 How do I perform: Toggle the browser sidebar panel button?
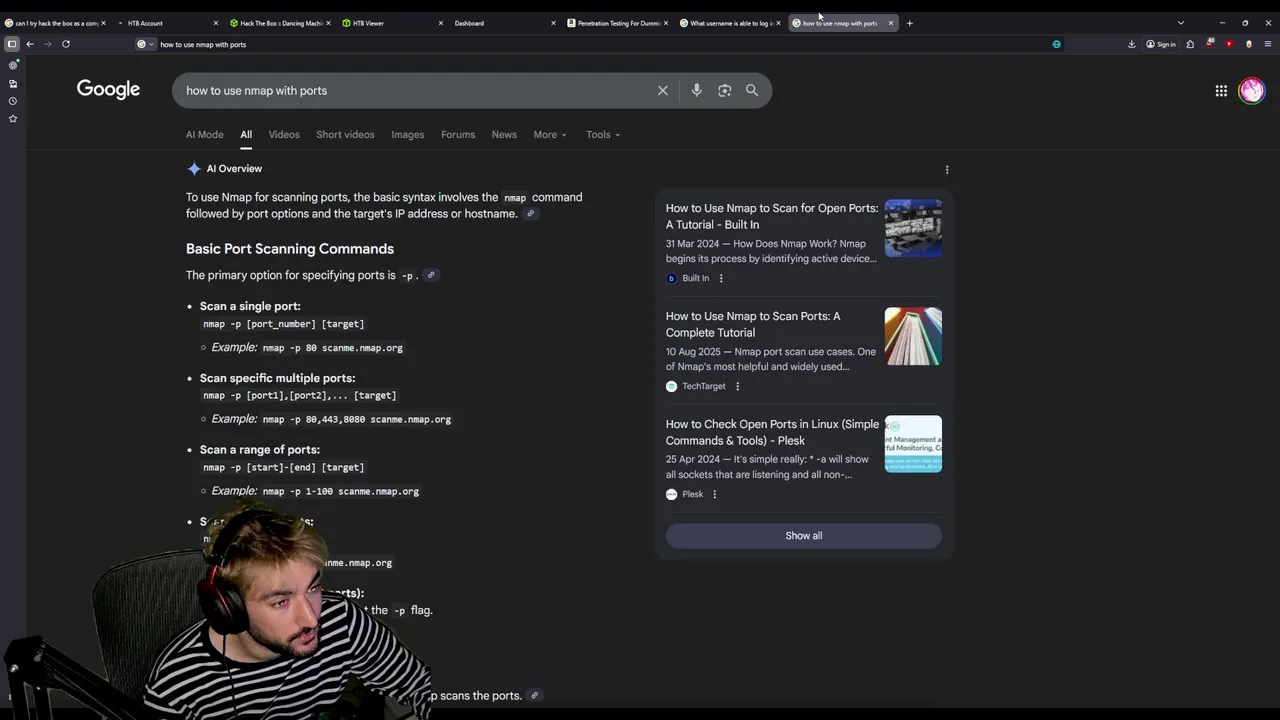coord(12,44)
